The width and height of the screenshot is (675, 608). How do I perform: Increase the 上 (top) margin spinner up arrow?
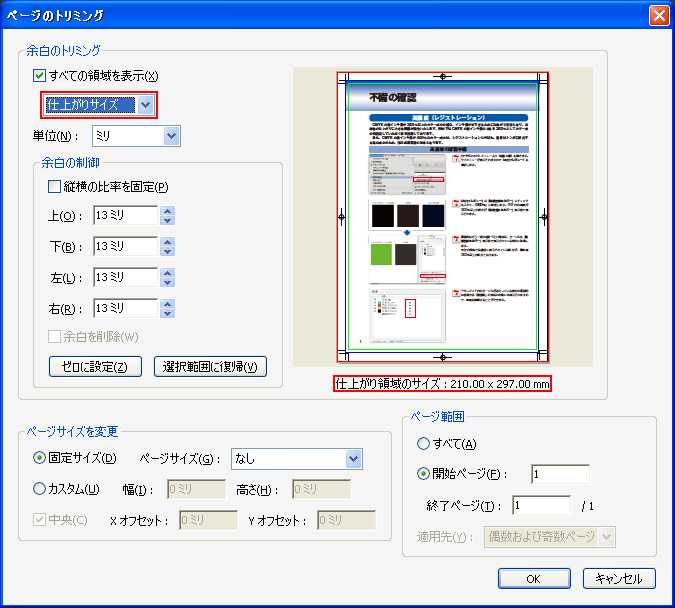coord(167,211)
